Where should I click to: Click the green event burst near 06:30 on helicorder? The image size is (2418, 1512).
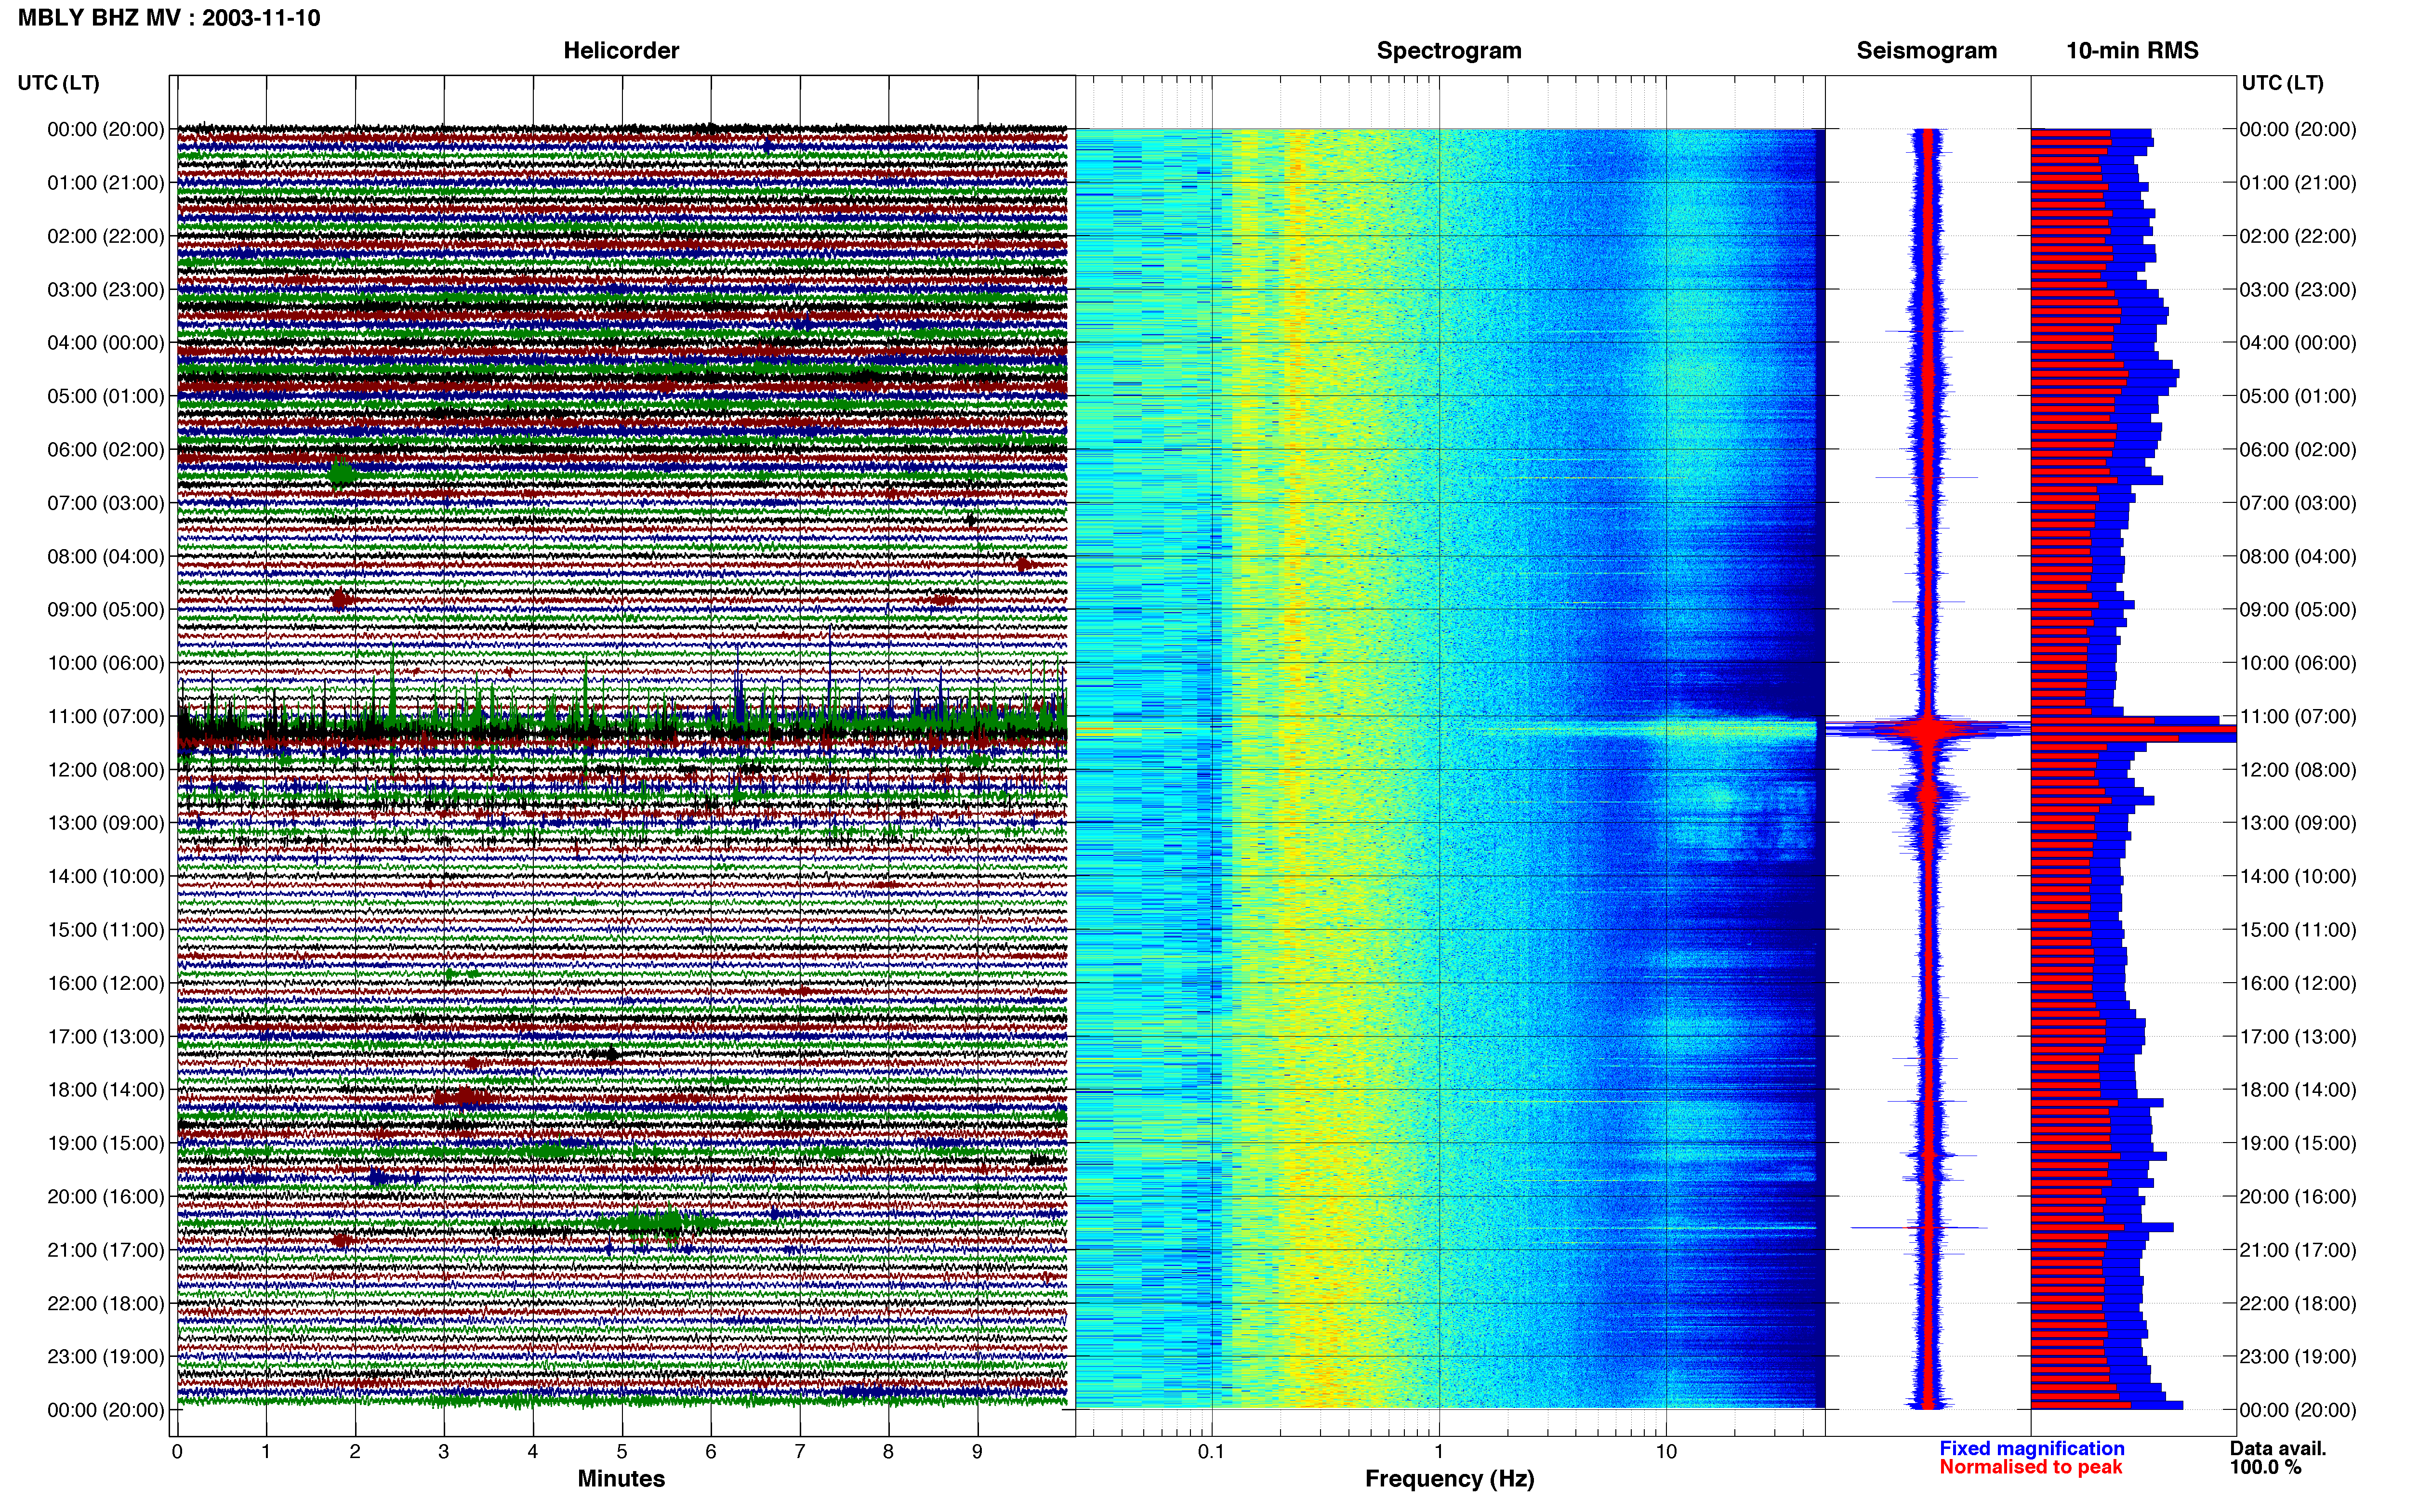pos(342,473)
